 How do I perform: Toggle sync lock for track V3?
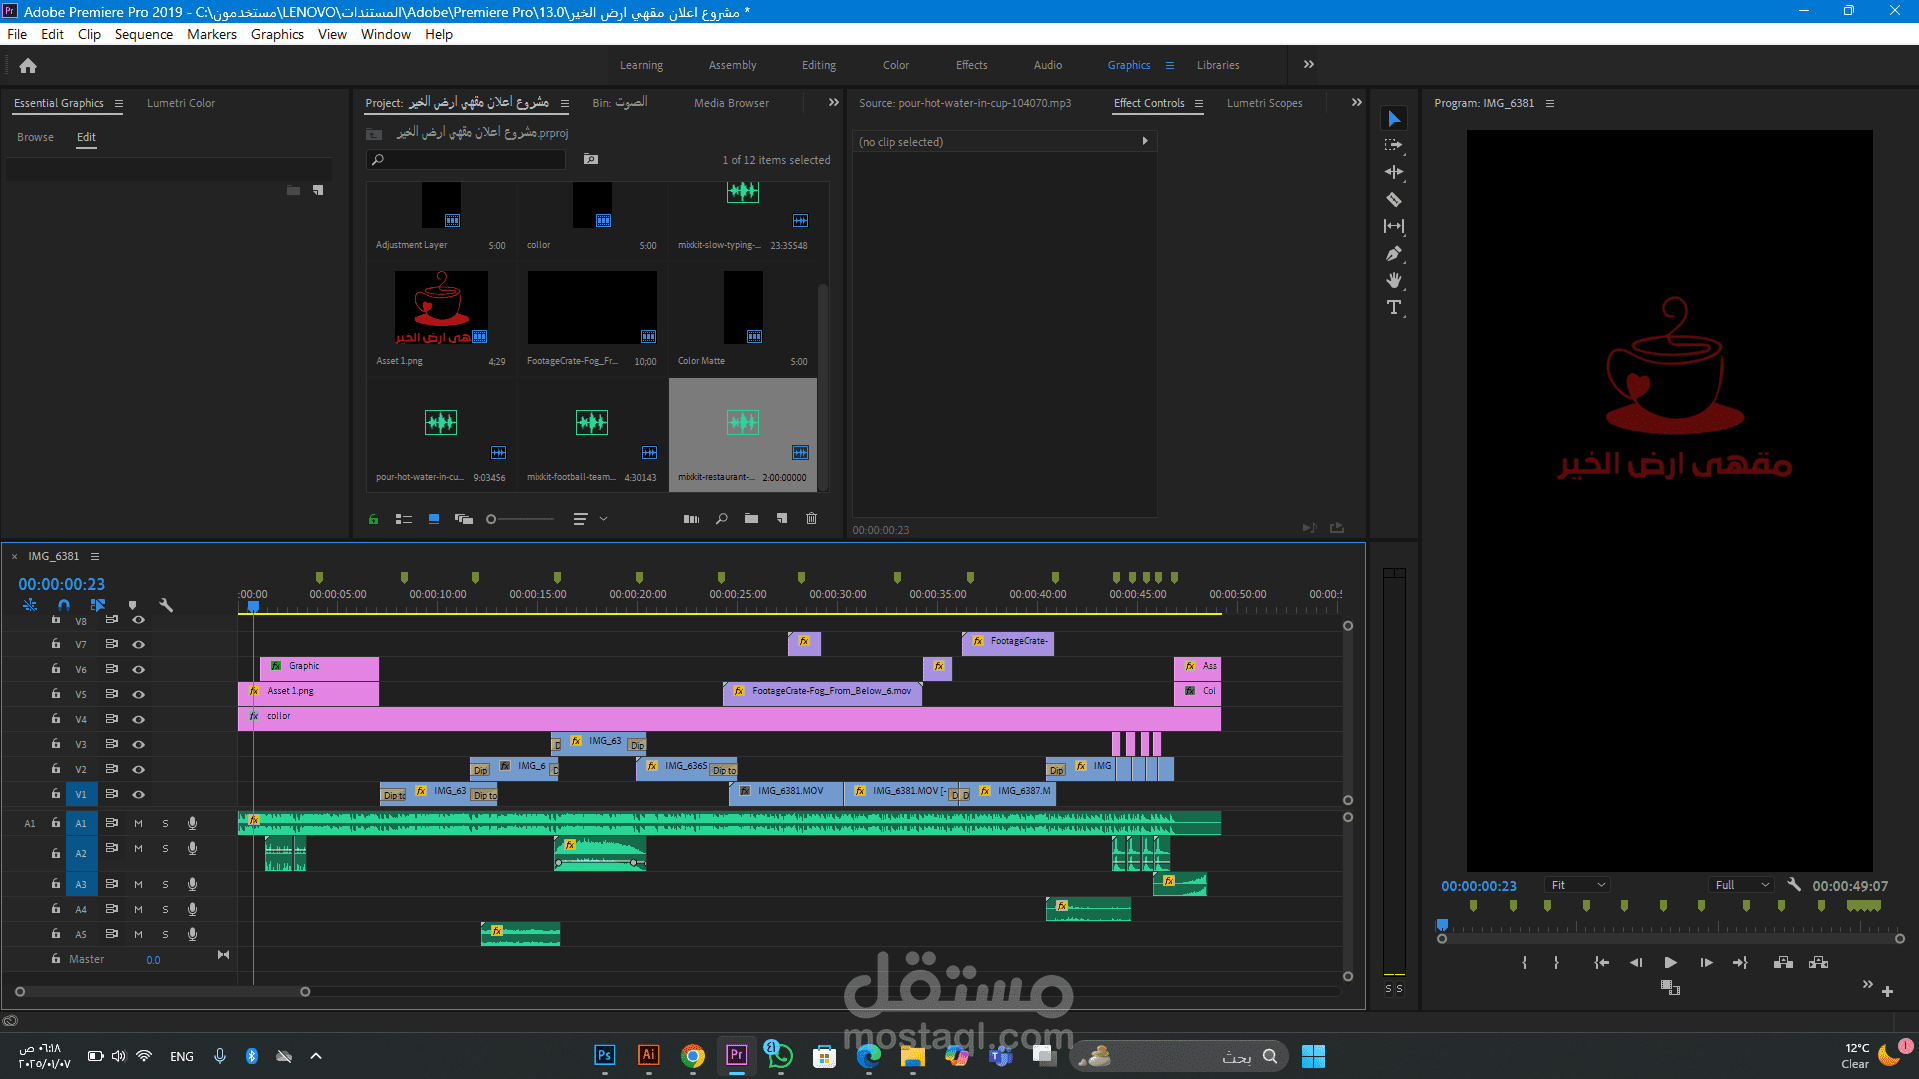pos(112,744)
